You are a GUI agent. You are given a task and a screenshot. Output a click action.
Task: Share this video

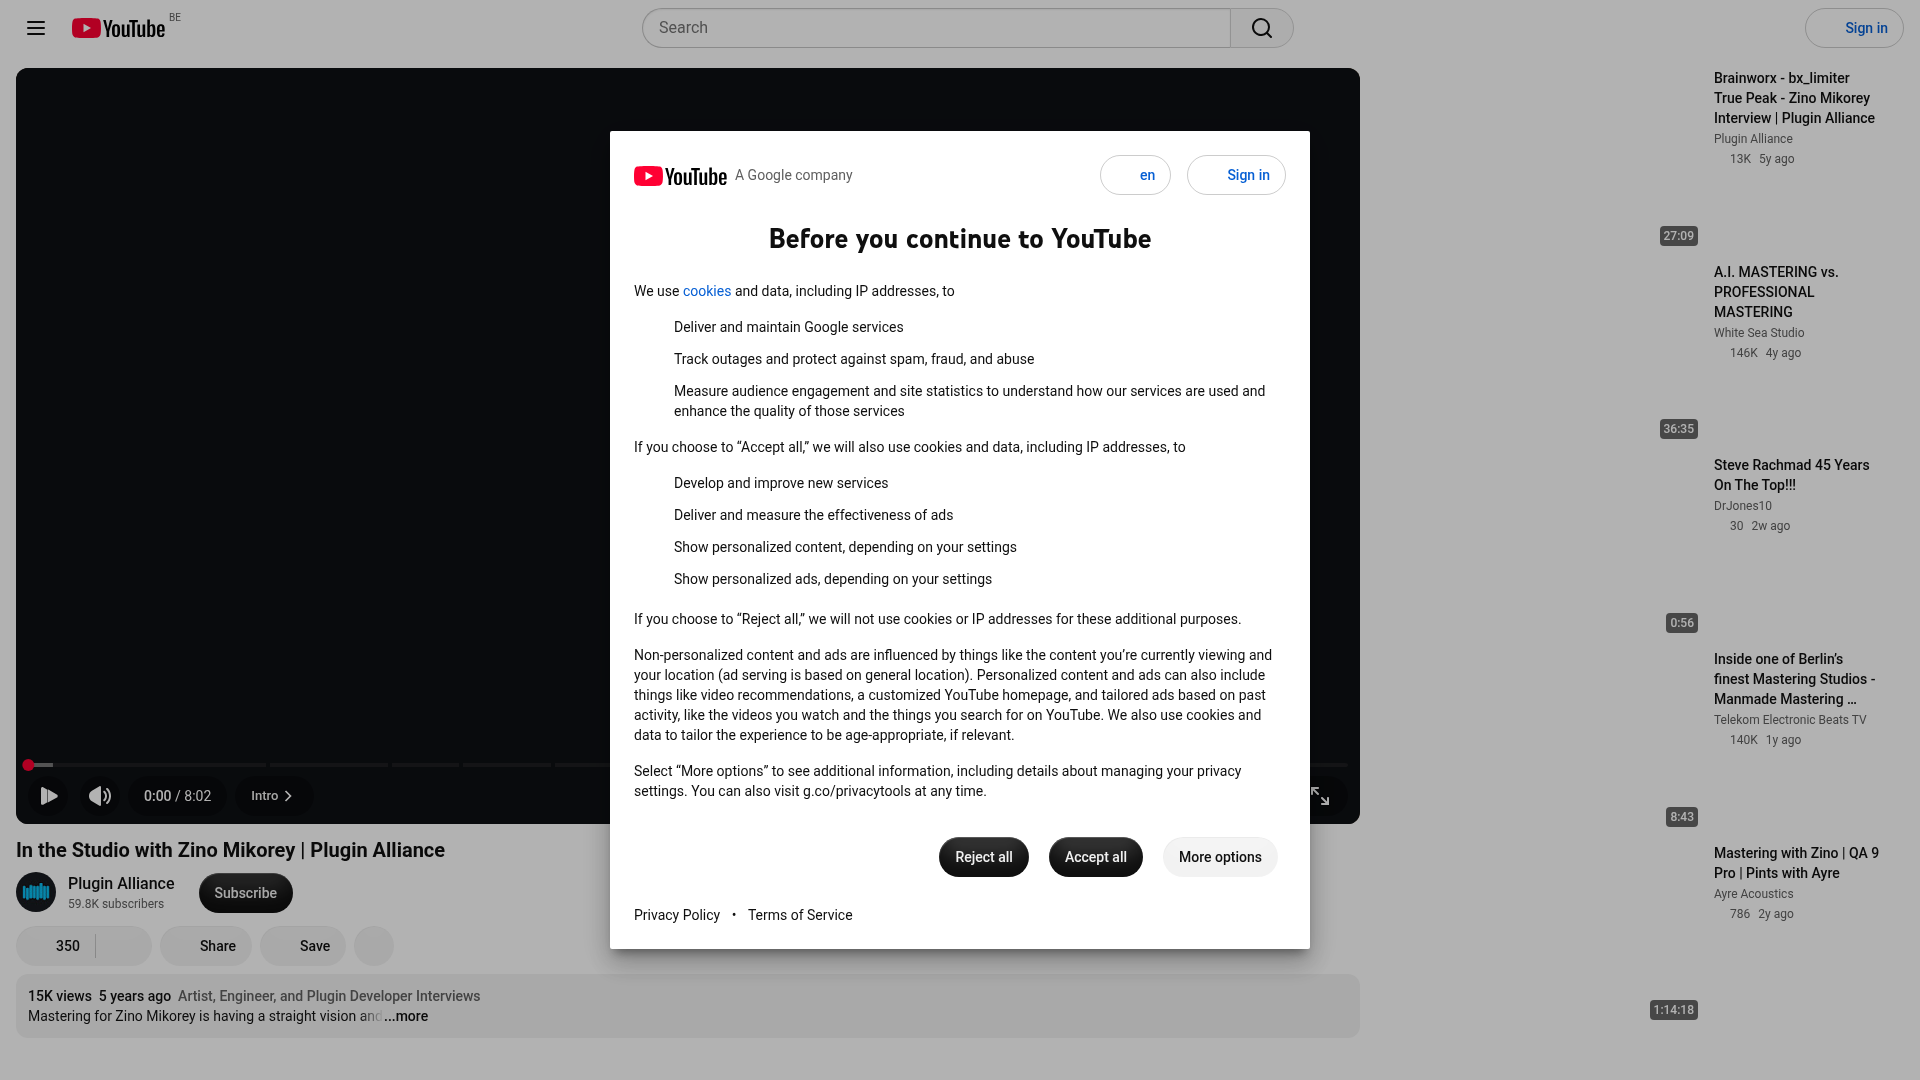point(206,946)
